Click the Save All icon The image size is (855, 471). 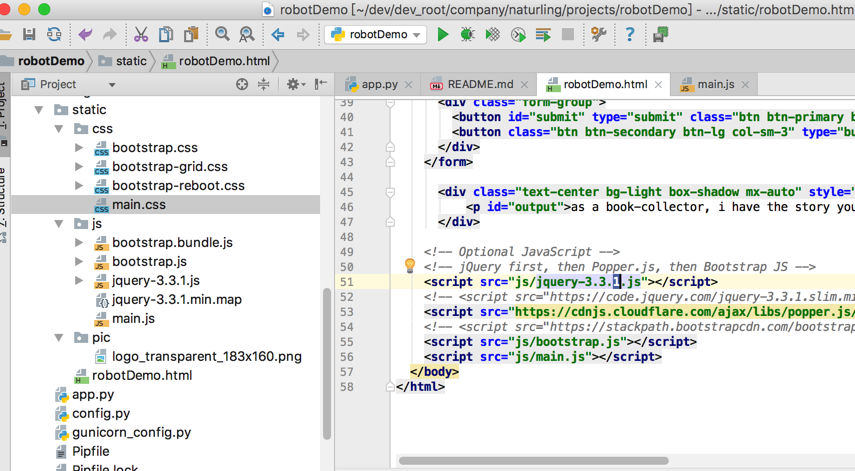(x=29, y=35)
